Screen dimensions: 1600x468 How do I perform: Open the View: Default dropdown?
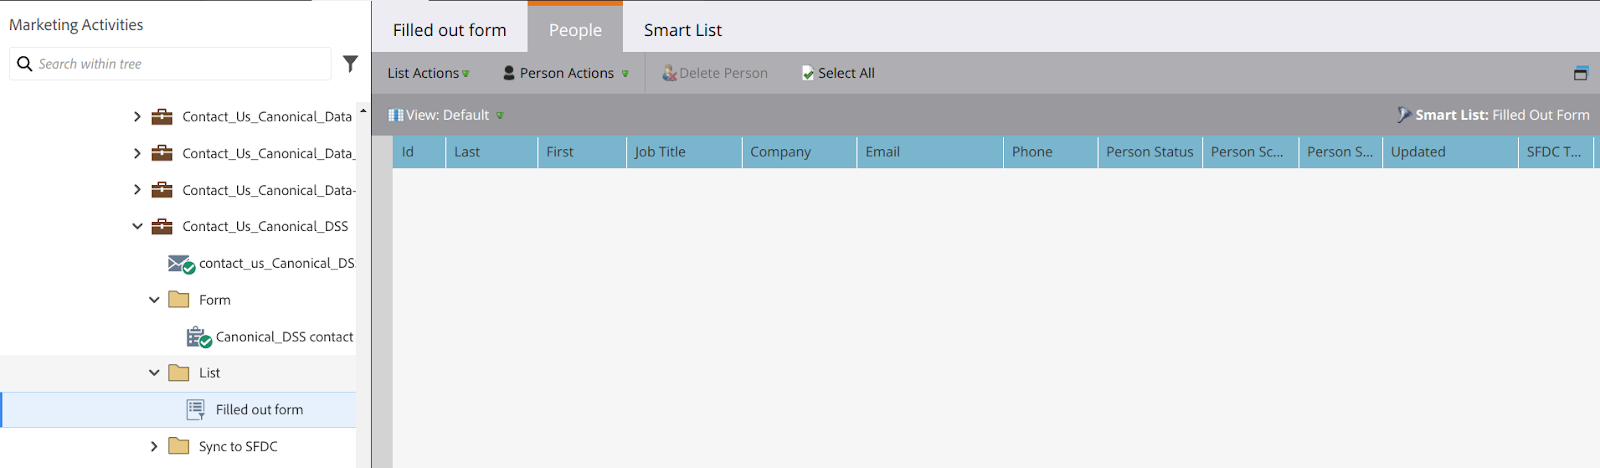pos(446,115)
